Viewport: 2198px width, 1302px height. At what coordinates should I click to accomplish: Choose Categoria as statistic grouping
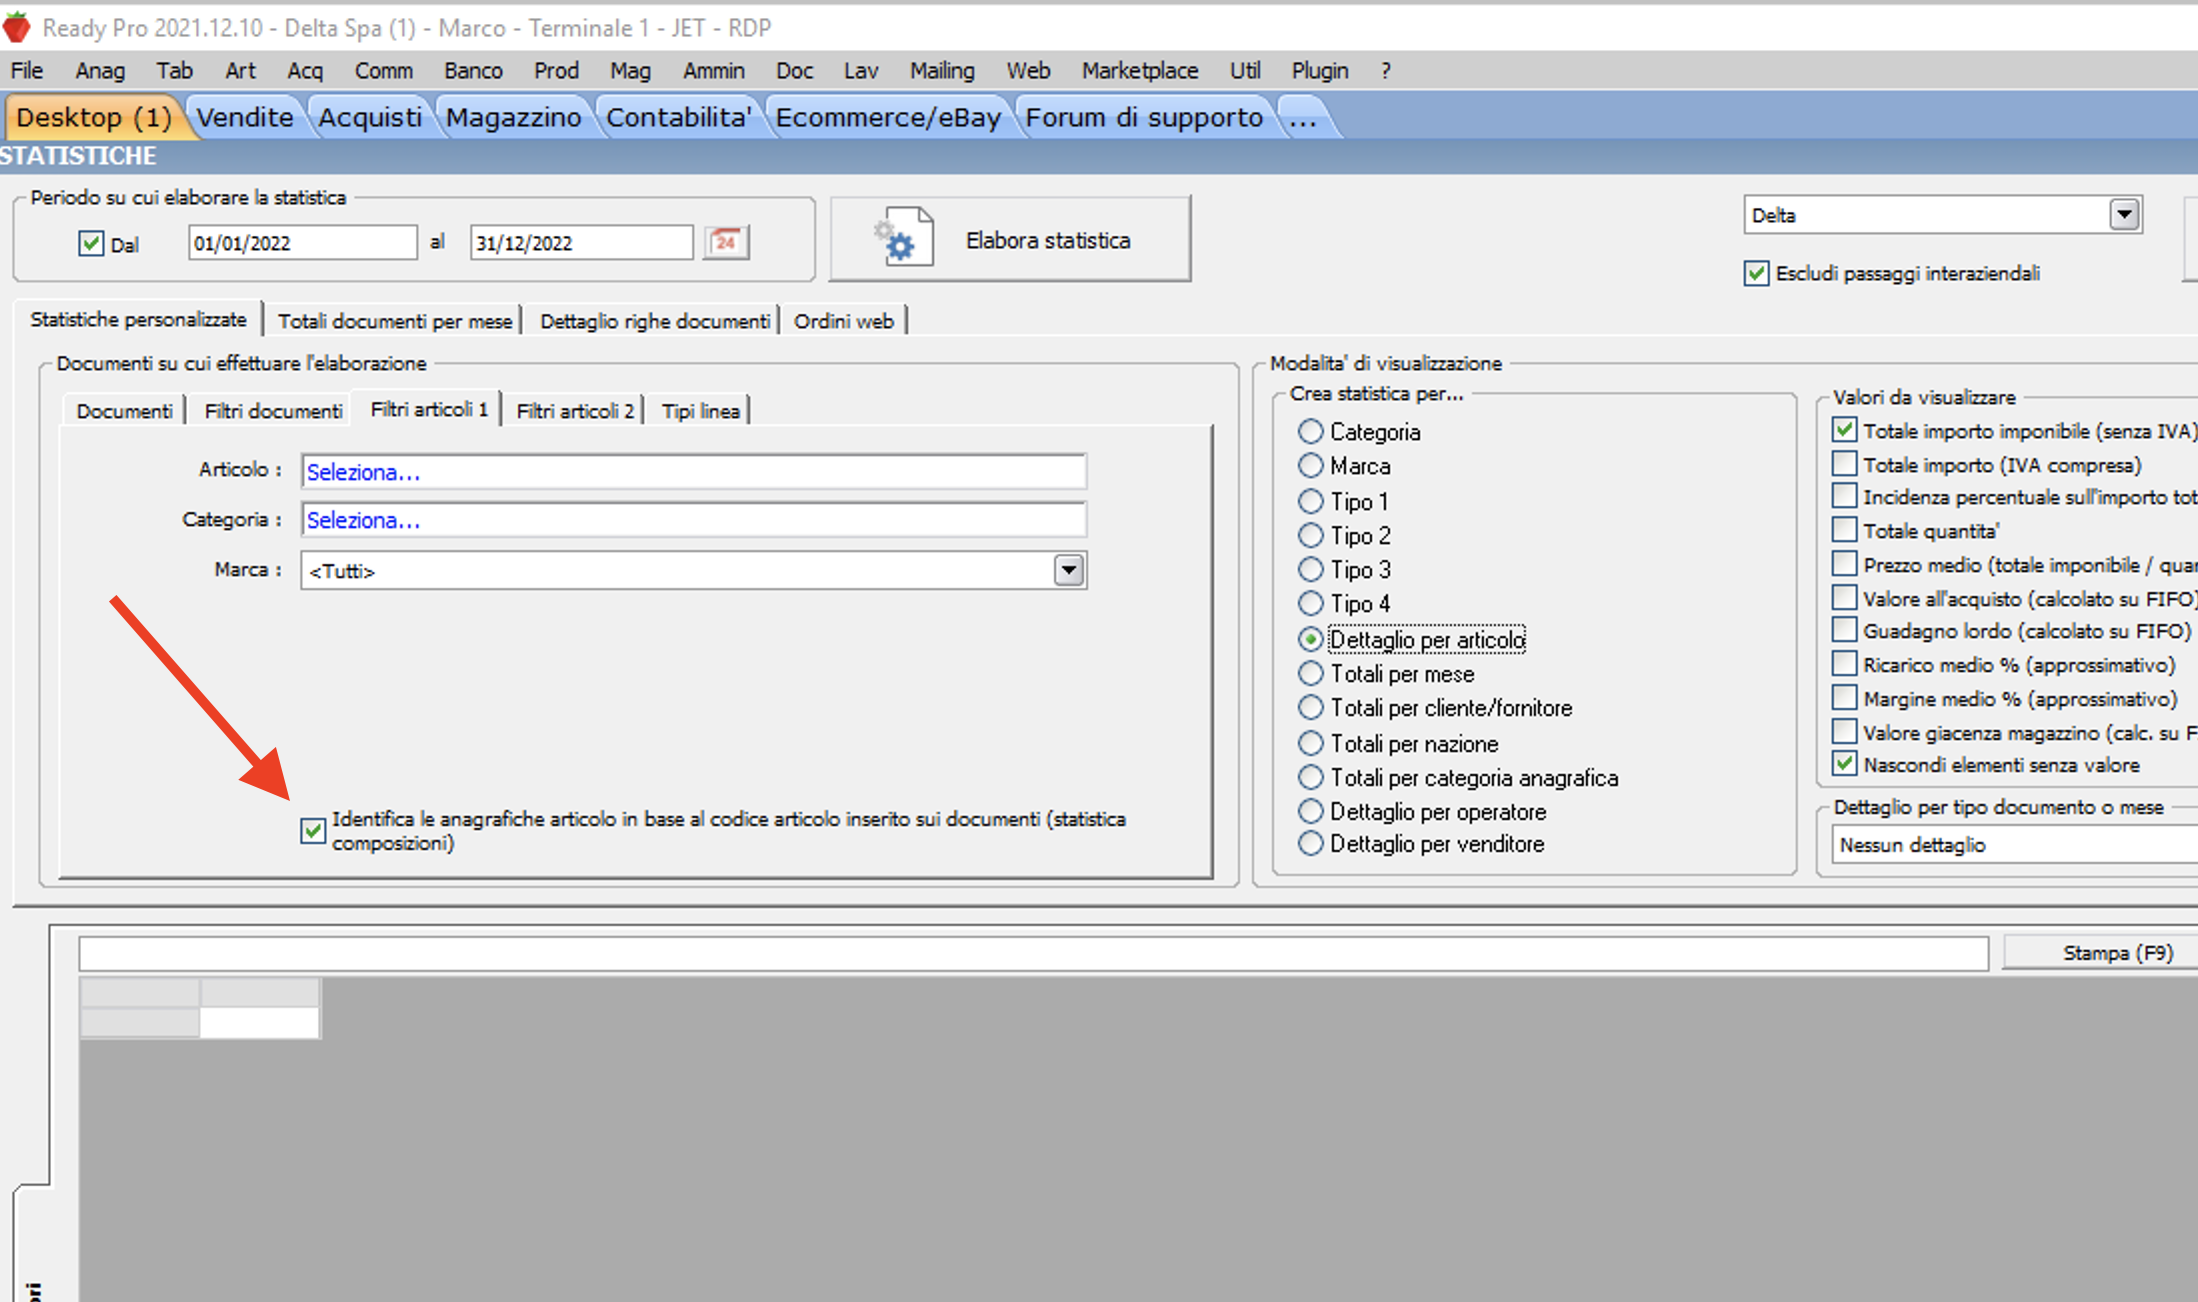(x=1310, y=431)
